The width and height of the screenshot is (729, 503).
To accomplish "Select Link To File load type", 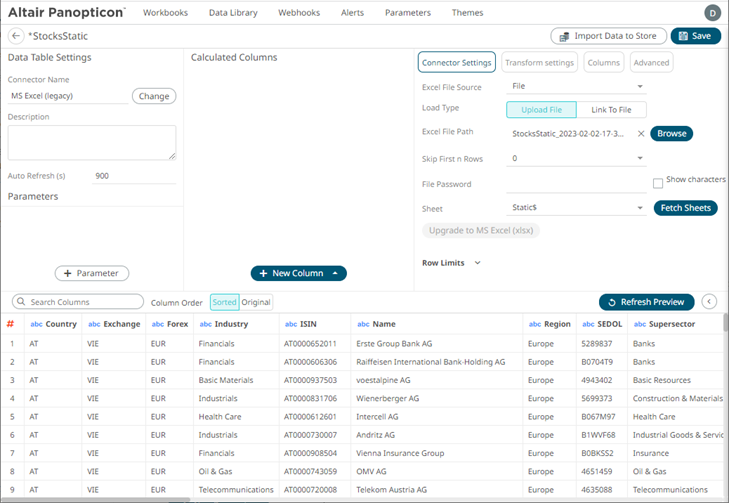I will pos(611,110).
